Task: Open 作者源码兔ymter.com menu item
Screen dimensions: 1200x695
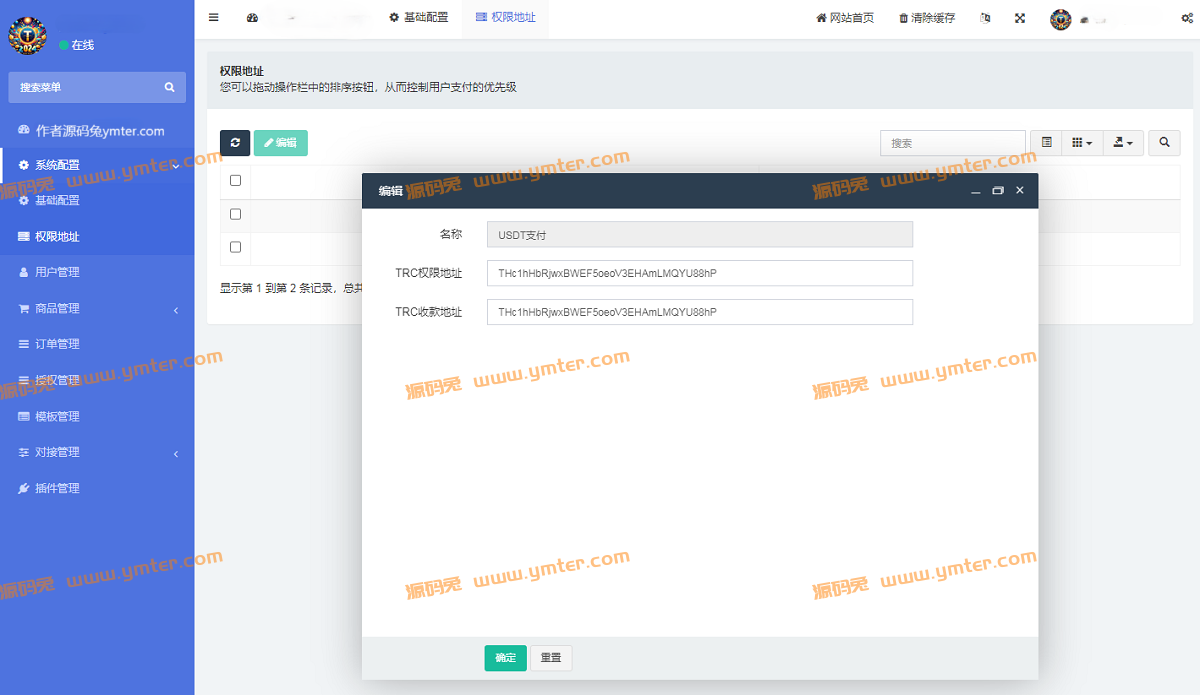Action: click(x=97, y=130)
